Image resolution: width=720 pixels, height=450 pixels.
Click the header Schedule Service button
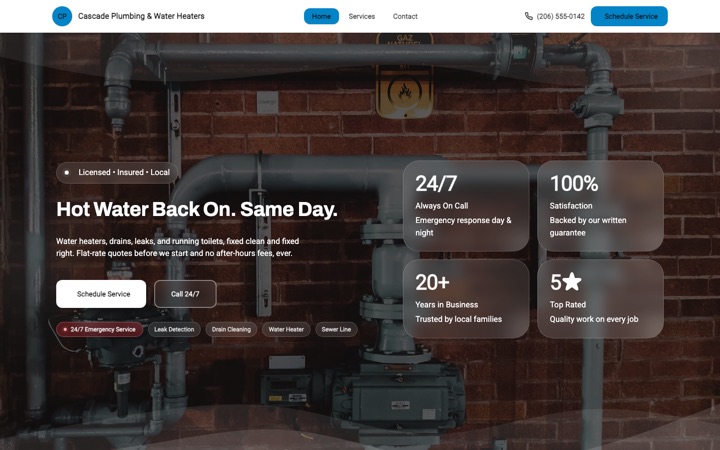click(x=629, y=16)
